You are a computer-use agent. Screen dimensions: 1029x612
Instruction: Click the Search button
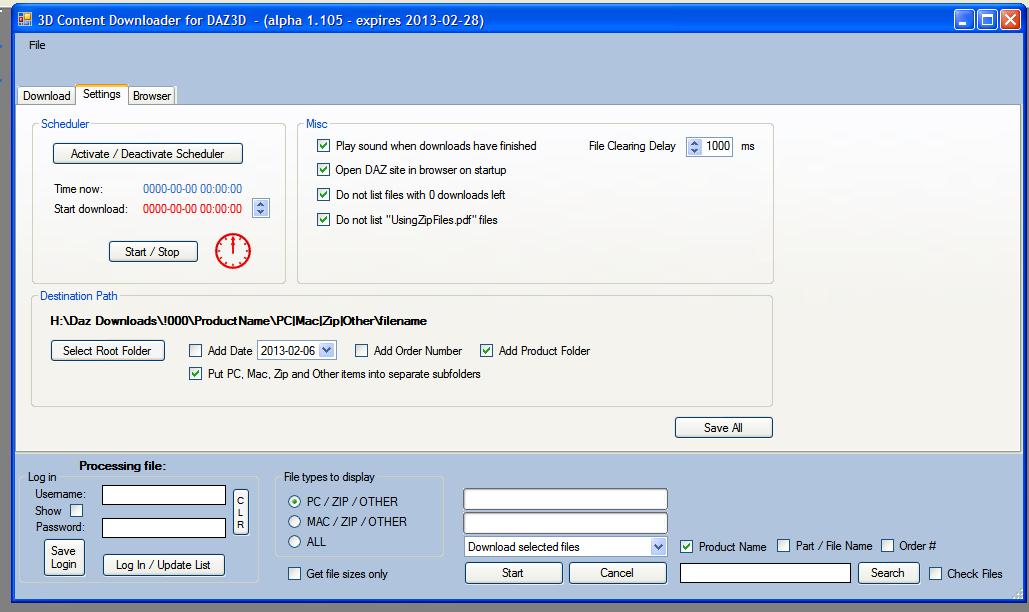[x=889, y=573]
